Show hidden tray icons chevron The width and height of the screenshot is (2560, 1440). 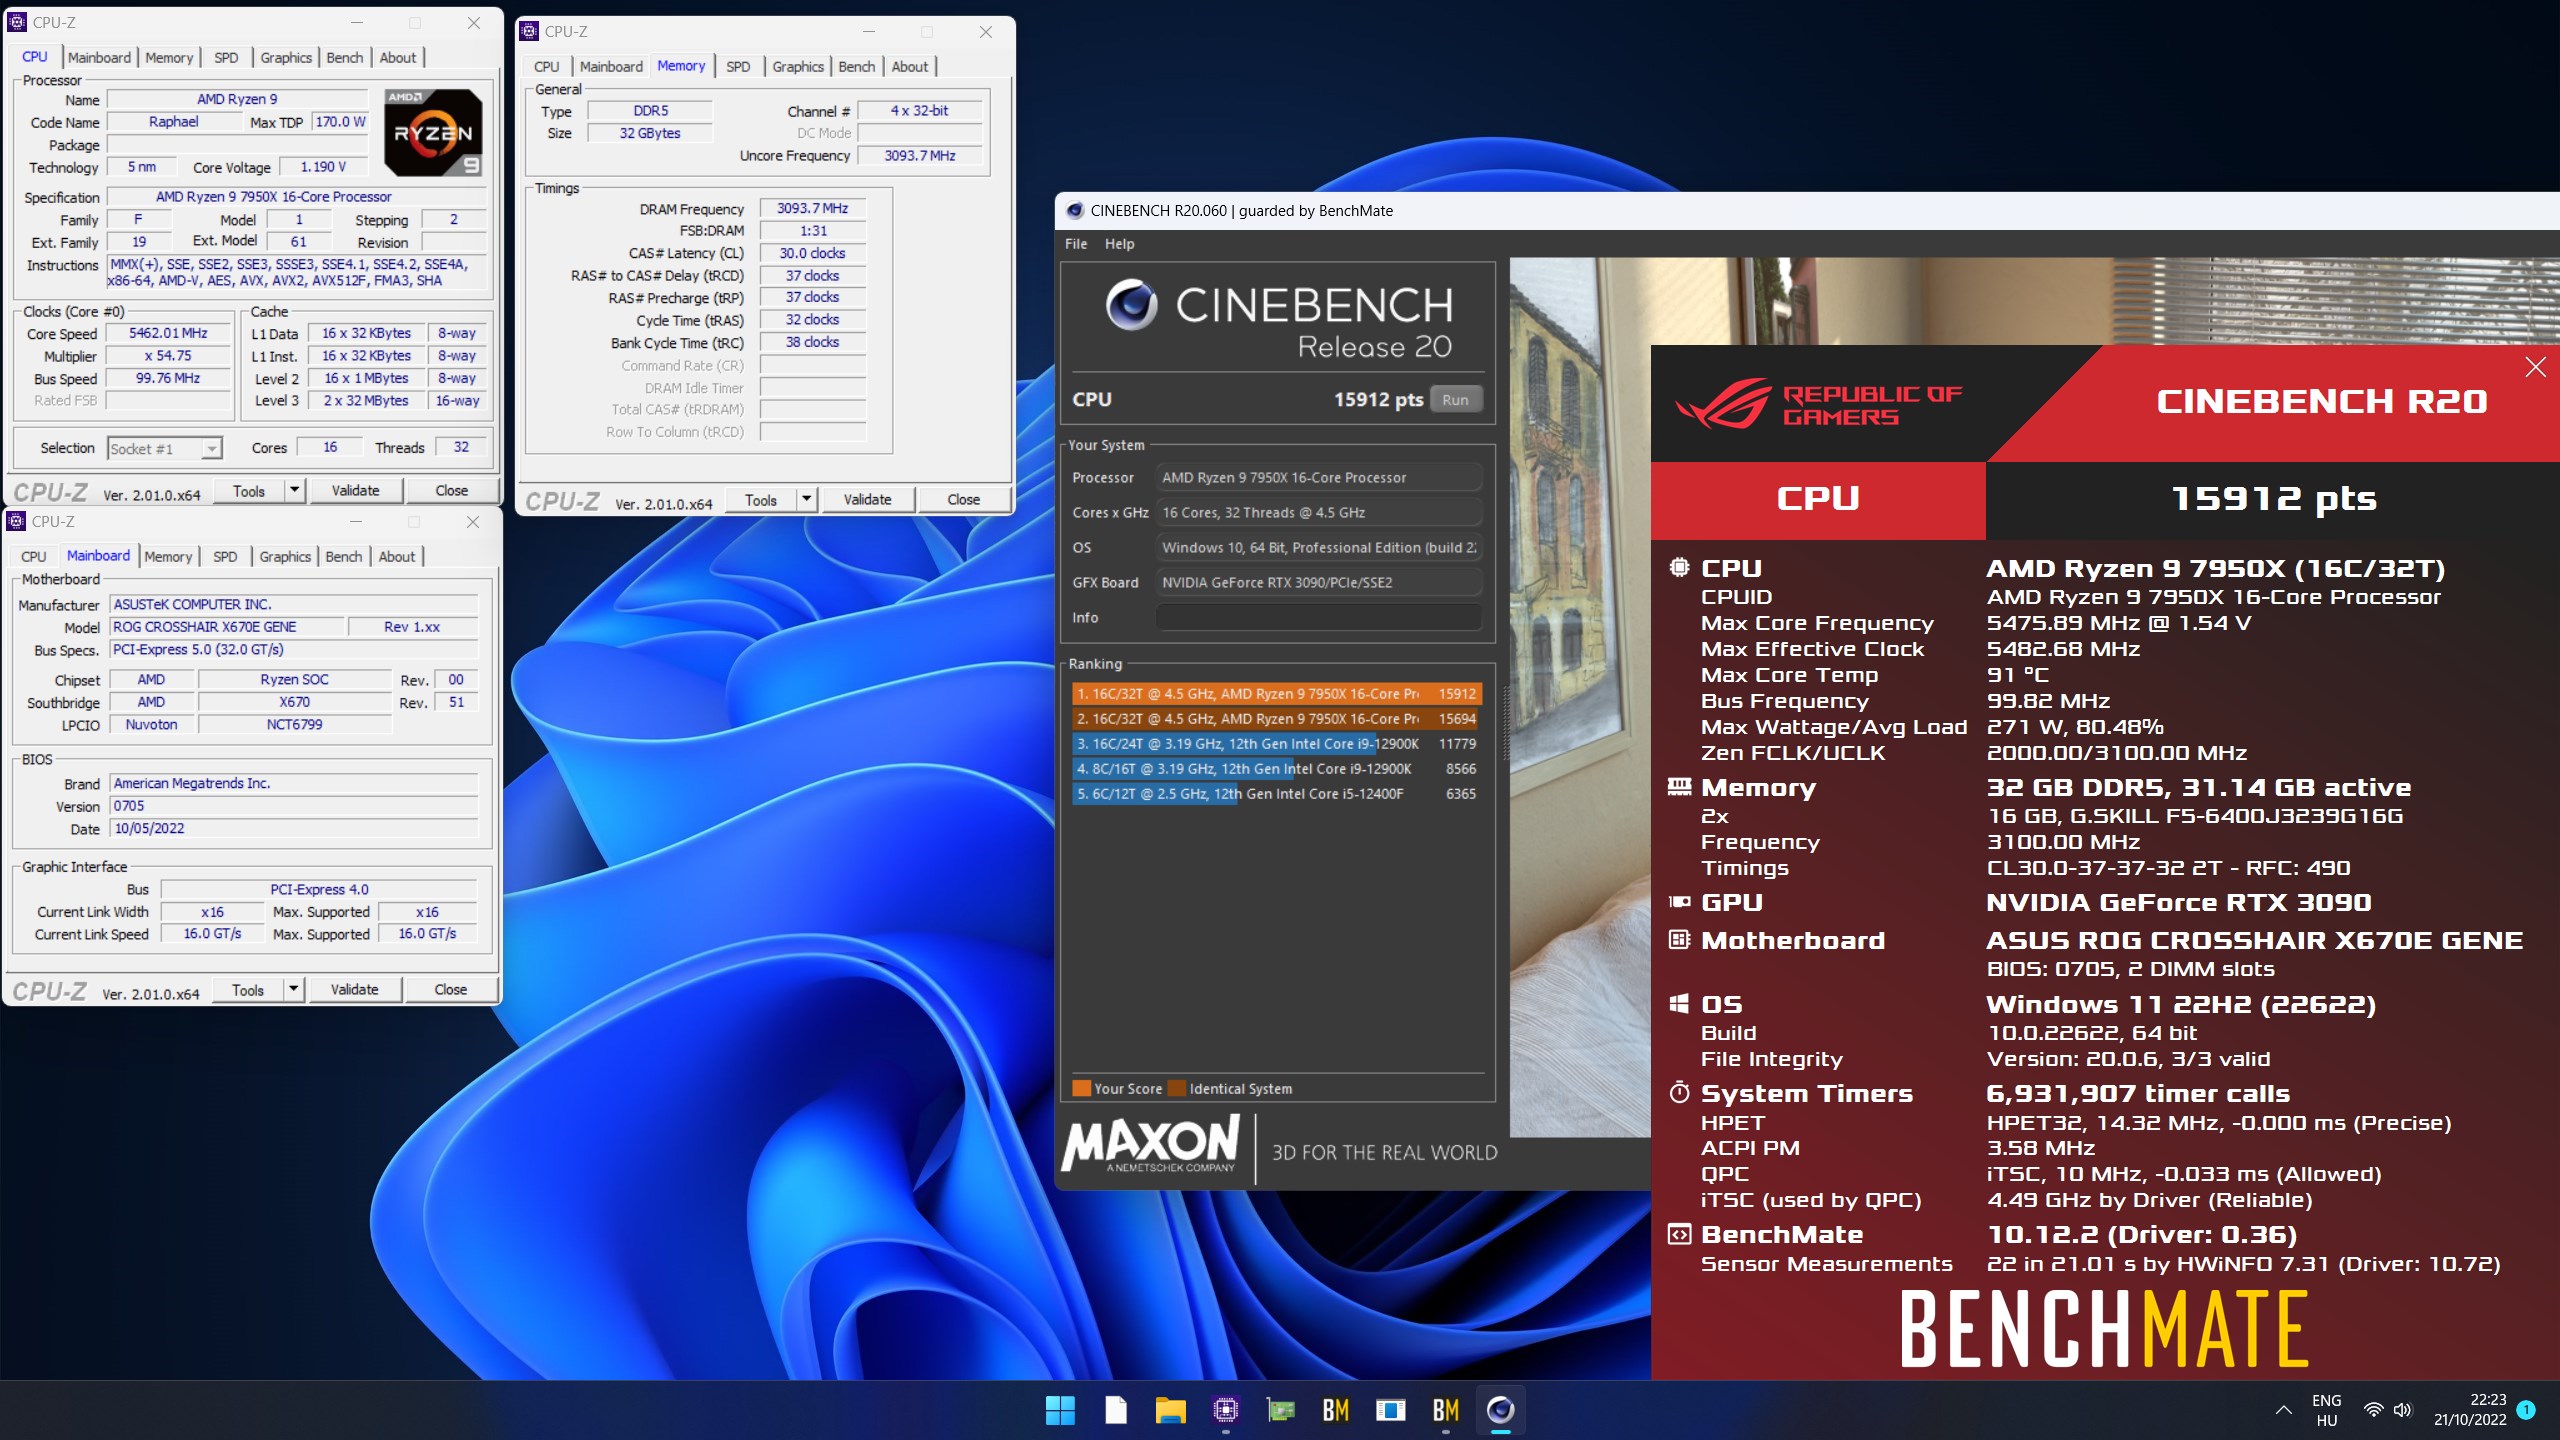2283,1410
